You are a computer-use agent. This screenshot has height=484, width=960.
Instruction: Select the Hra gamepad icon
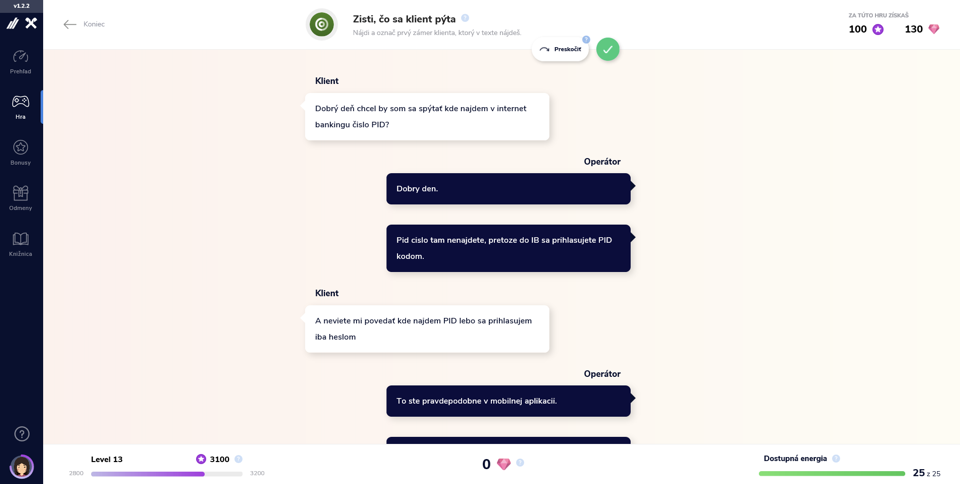tap(21, 101)
